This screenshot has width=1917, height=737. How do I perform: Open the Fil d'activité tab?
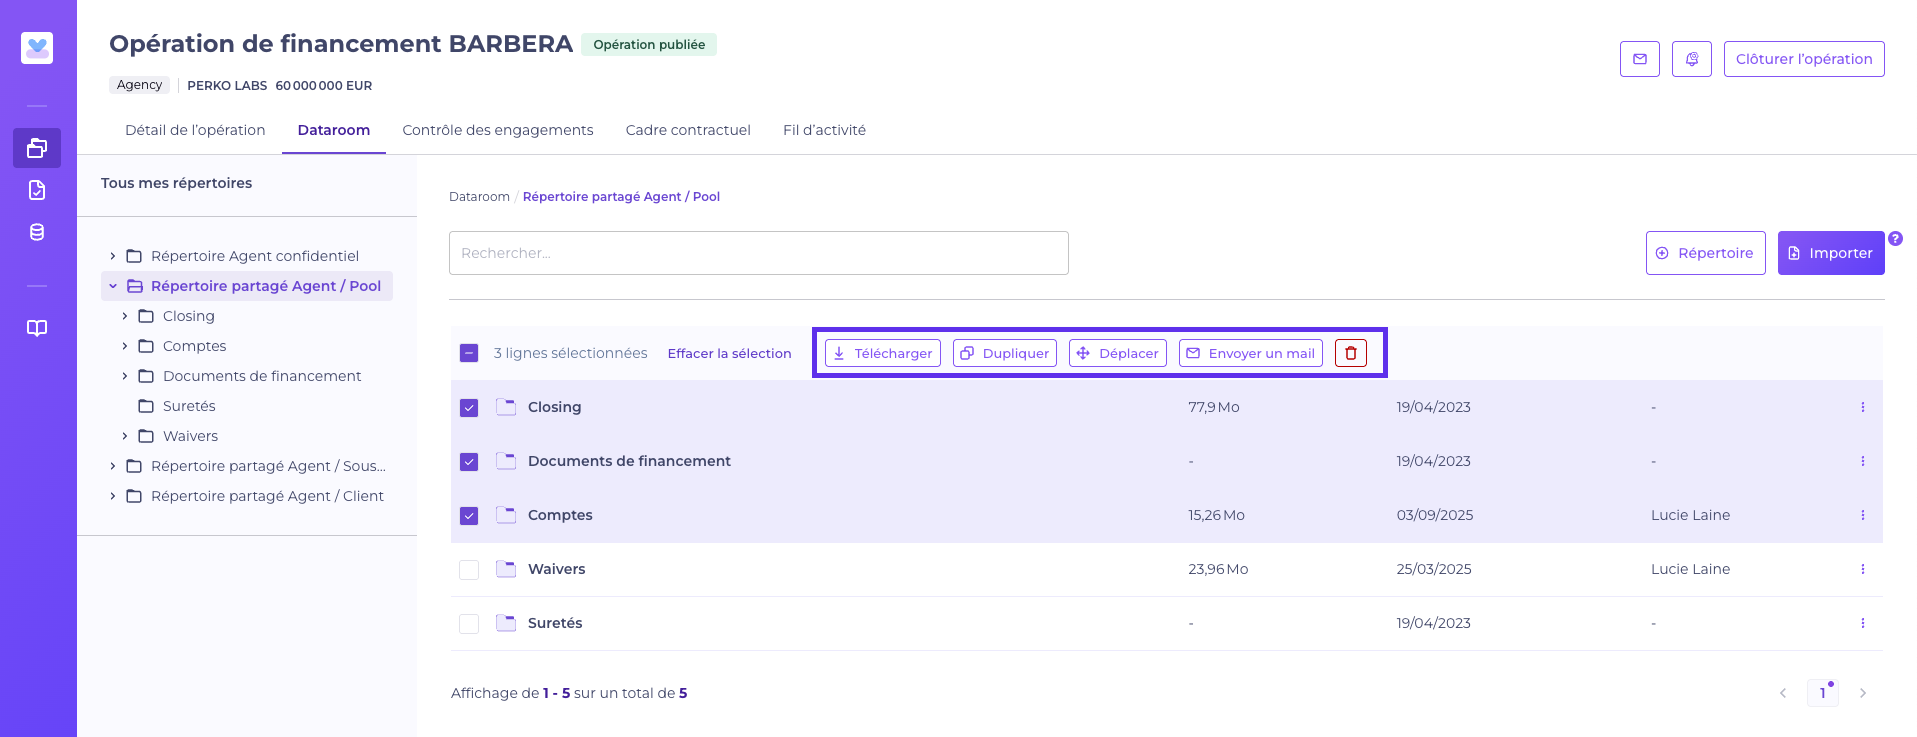click(824, 130)
